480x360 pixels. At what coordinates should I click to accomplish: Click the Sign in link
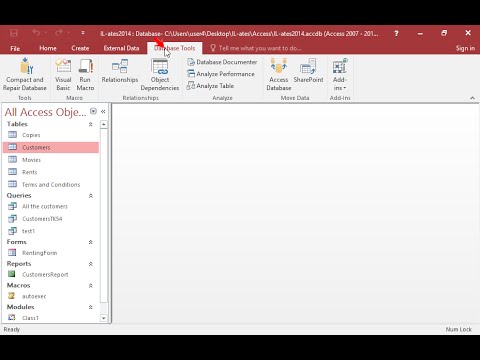click(465, 48)
